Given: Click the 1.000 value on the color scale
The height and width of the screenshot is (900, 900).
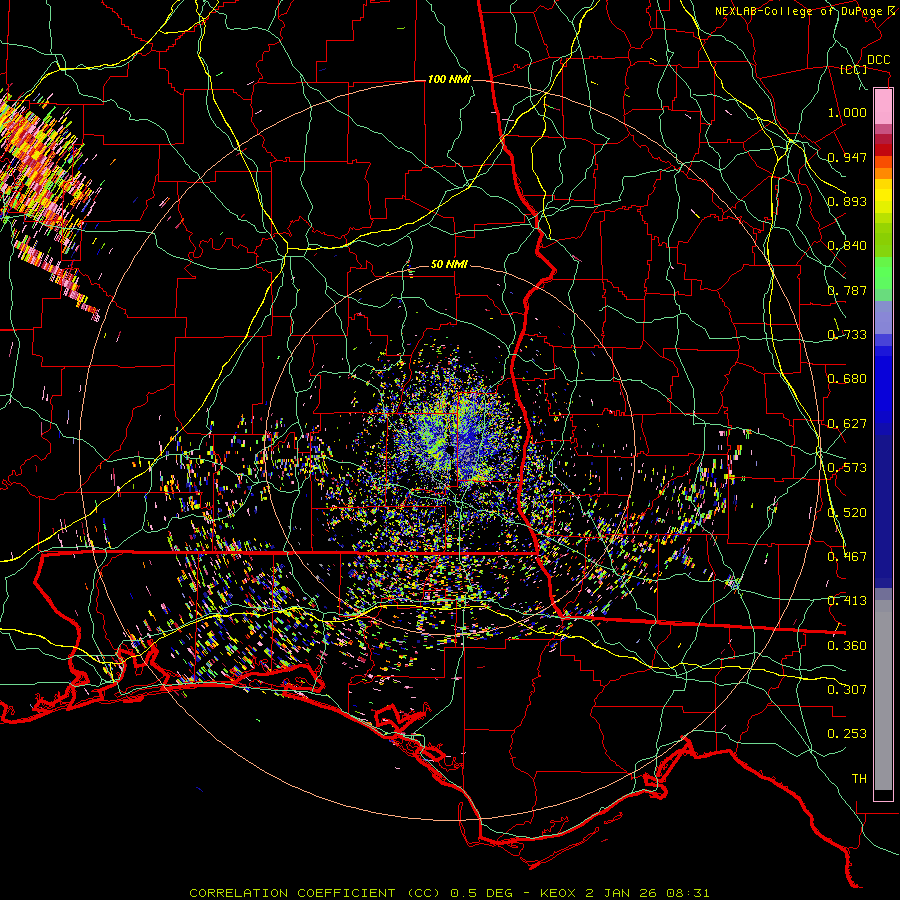Looking at the screenshot, I should tap(847, 113).
